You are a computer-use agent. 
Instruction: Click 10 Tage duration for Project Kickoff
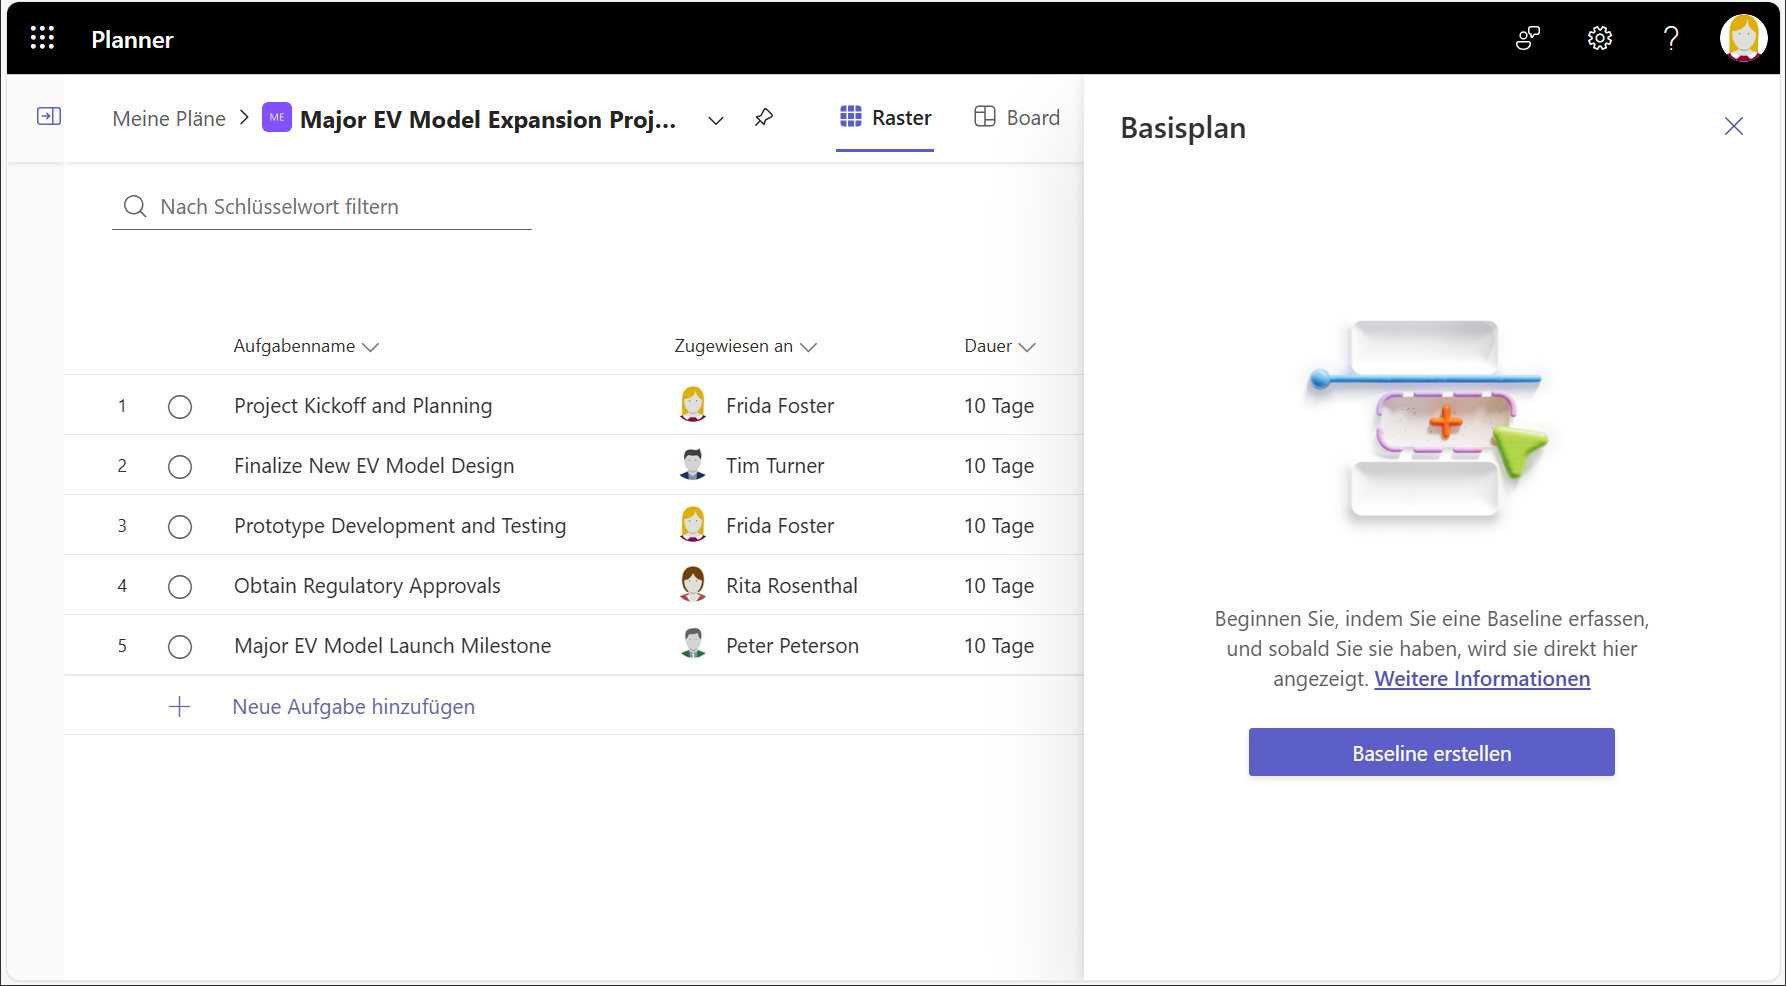pyautogui.click(x=999, y=406)
